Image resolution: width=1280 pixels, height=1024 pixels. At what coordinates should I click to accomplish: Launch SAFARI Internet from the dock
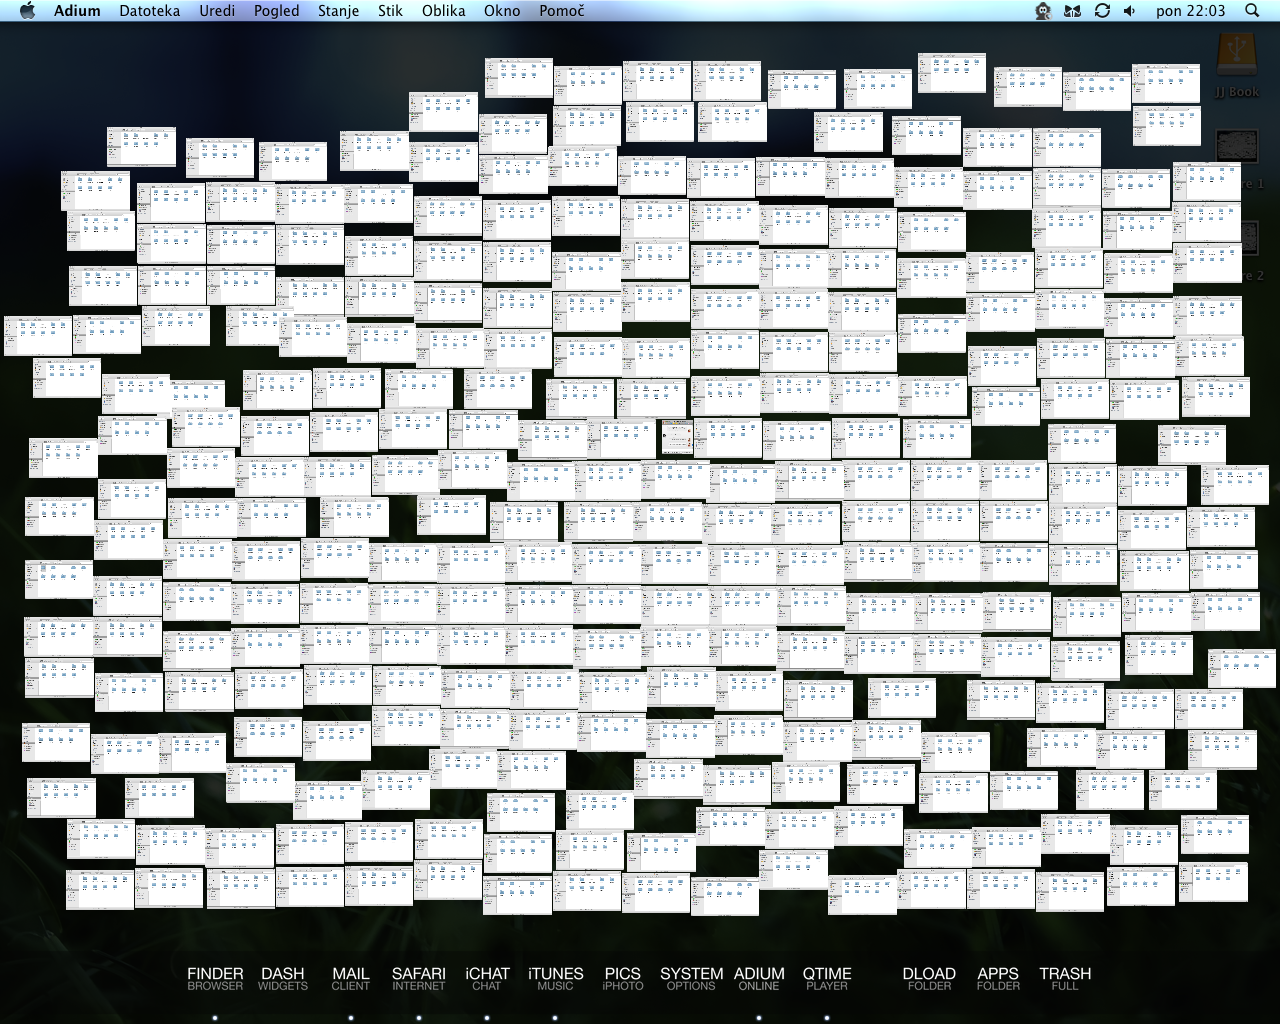pos(419,978)
